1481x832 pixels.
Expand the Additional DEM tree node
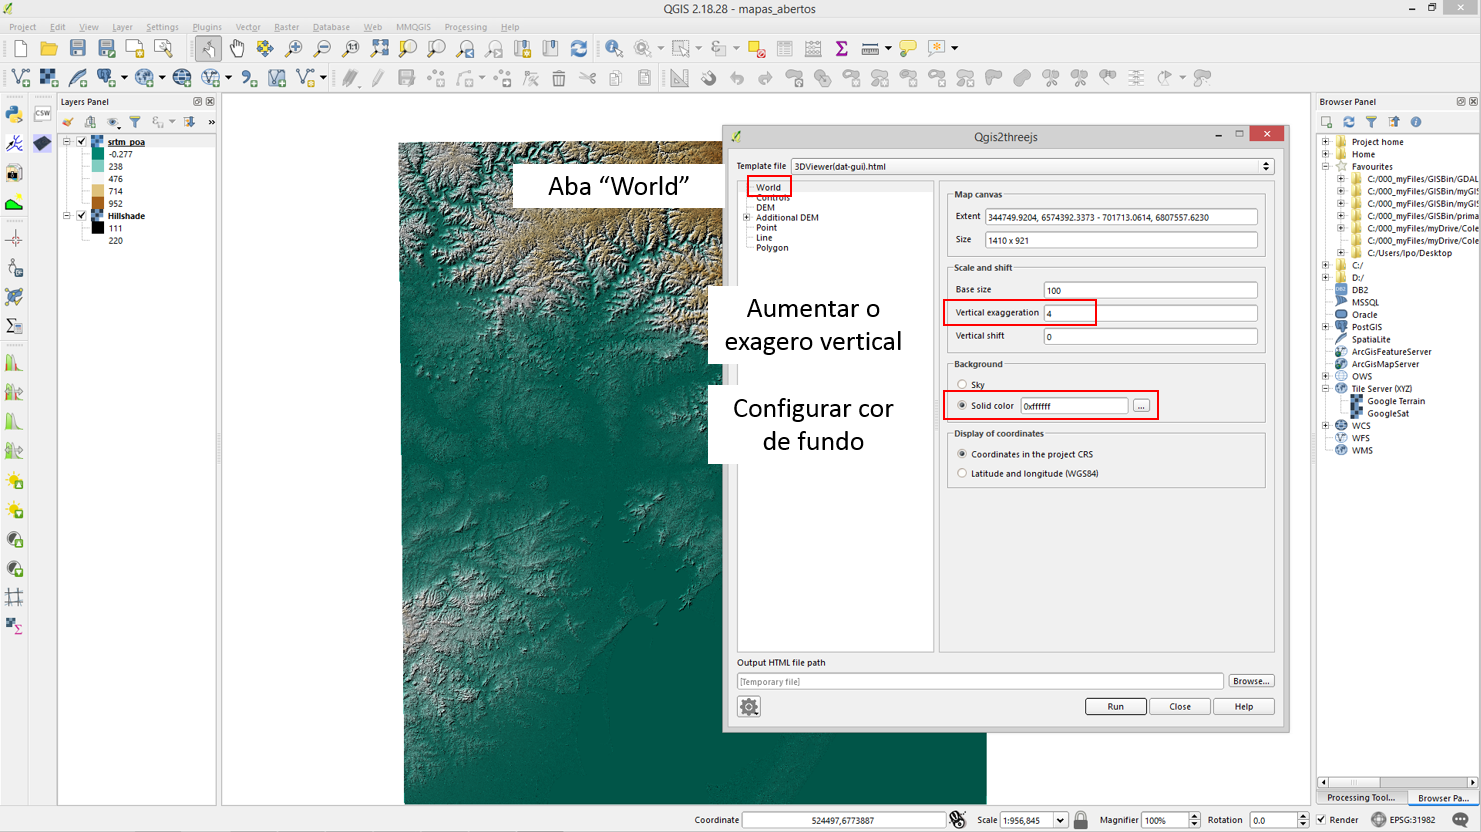click(x=747, y=218)
